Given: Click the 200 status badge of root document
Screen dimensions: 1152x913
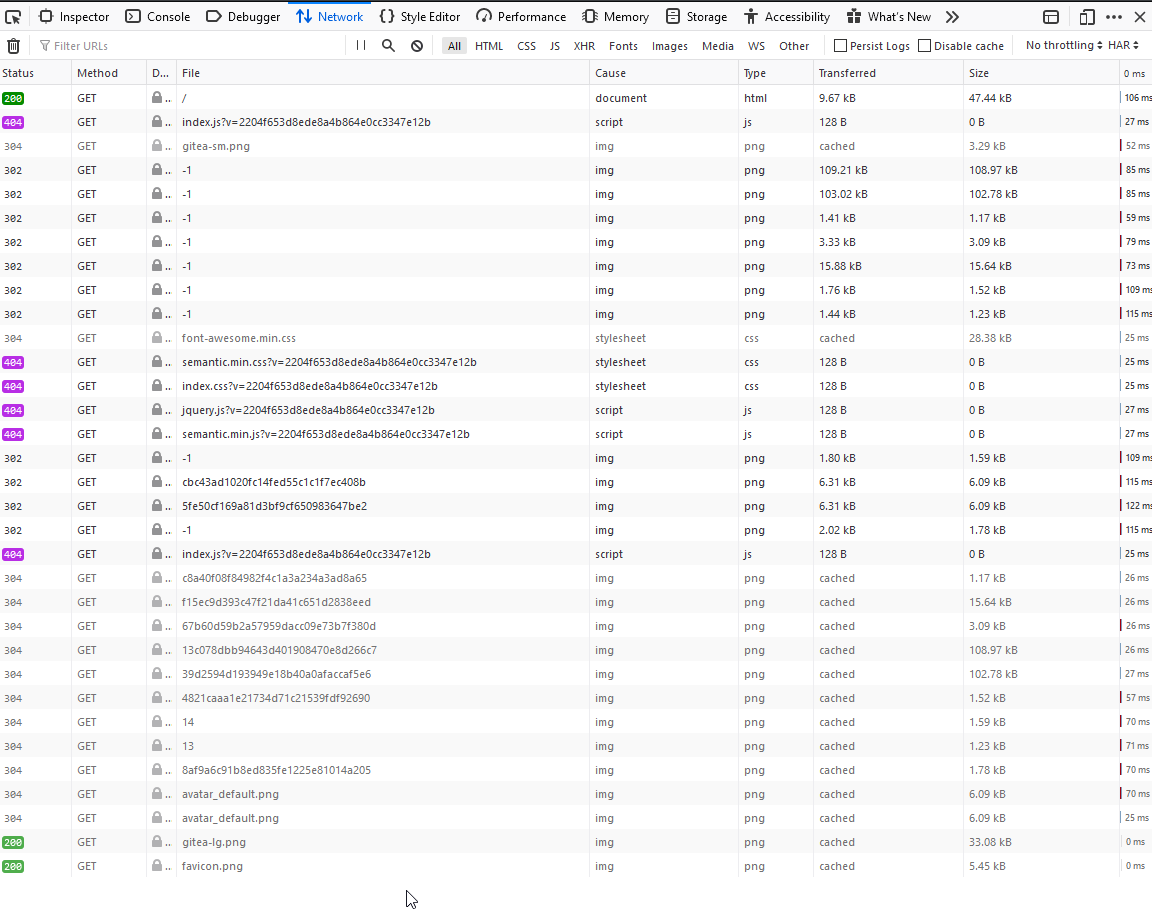Looking at the screenshot, I should coord(12,98).
